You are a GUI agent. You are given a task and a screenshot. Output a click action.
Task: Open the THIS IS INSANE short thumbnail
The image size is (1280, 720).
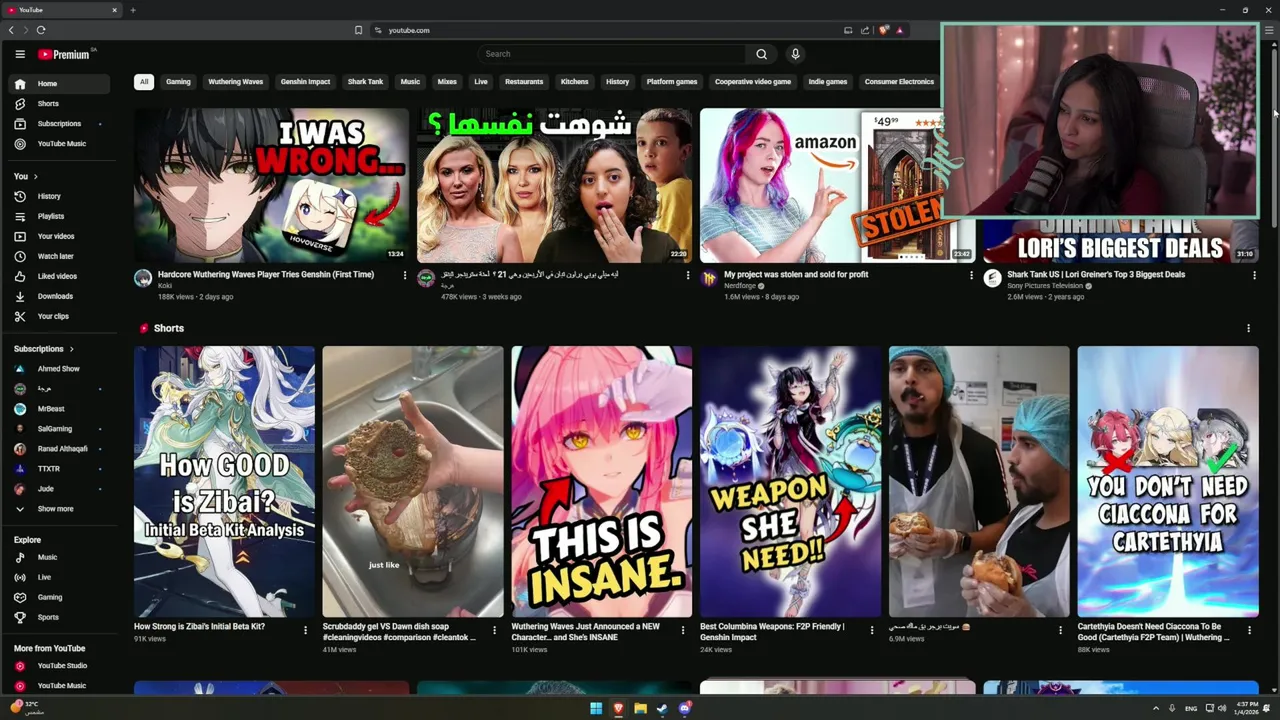[601, 482]
